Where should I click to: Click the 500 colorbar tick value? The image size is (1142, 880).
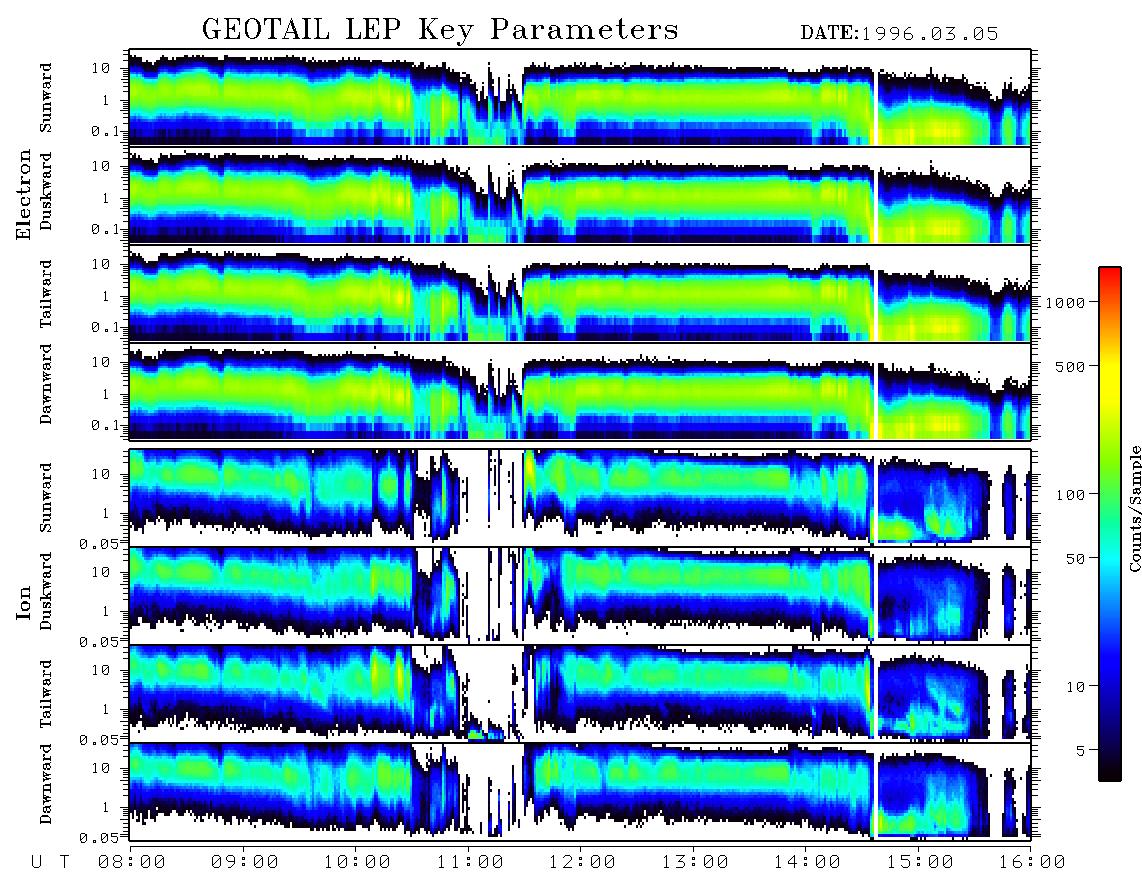tap(1070, 366)
